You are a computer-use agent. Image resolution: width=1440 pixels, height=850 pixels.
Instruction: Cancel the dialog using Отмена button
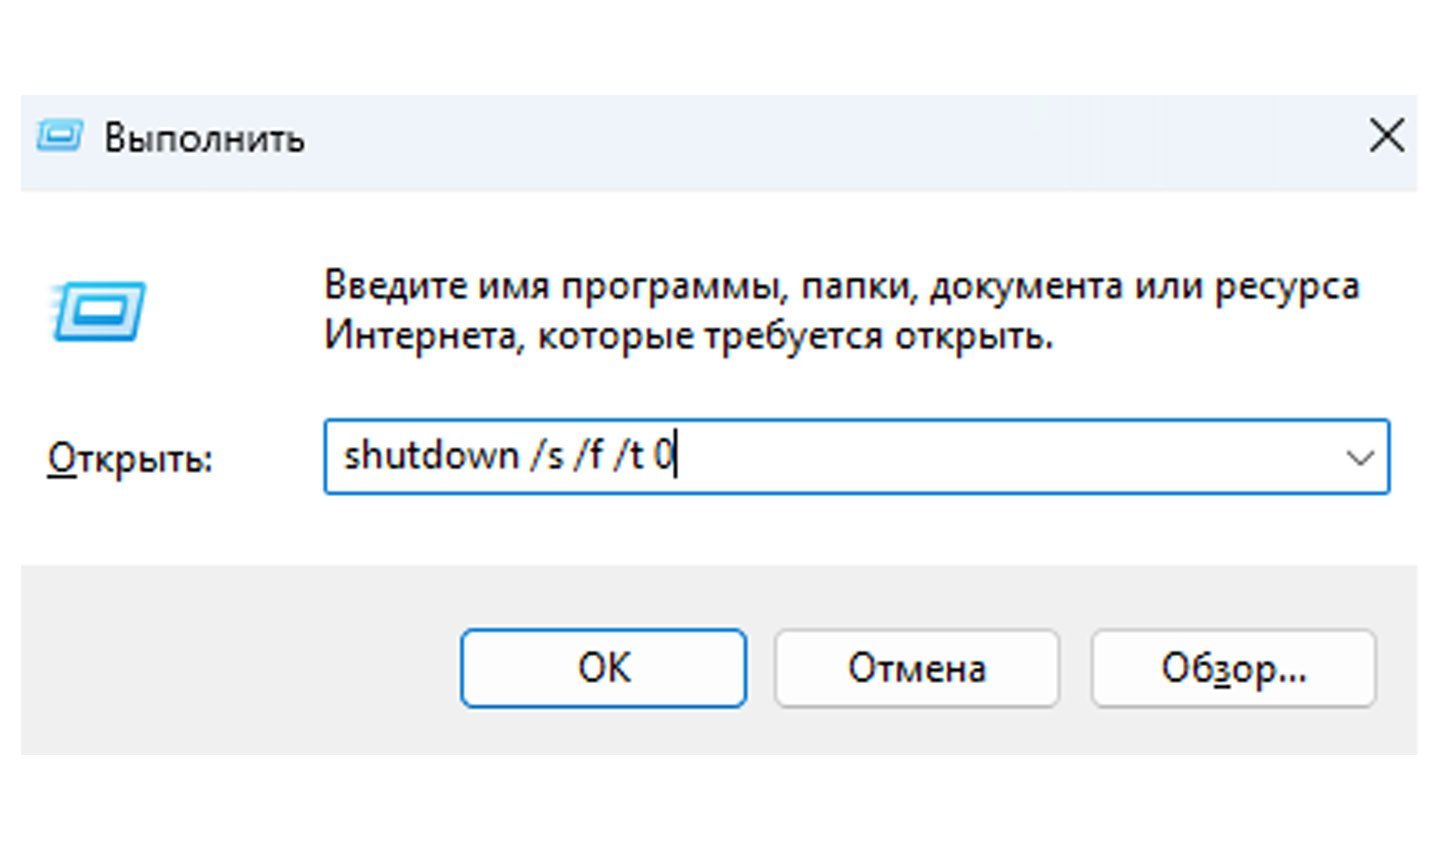click(917, 668)
